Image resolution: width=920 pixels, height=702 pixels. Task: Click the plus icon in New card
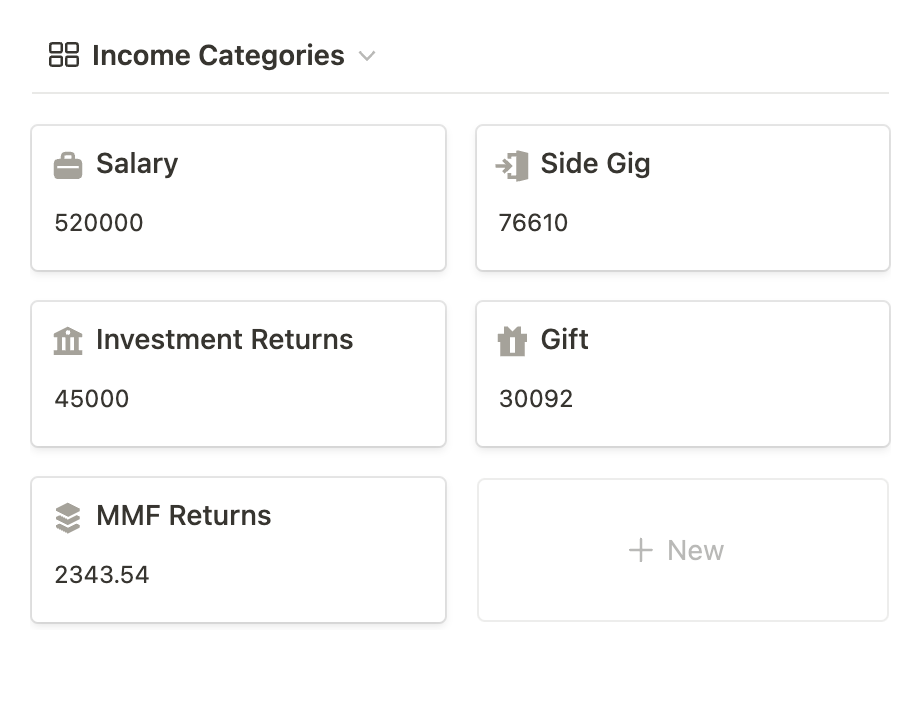[x=640, y=550]
